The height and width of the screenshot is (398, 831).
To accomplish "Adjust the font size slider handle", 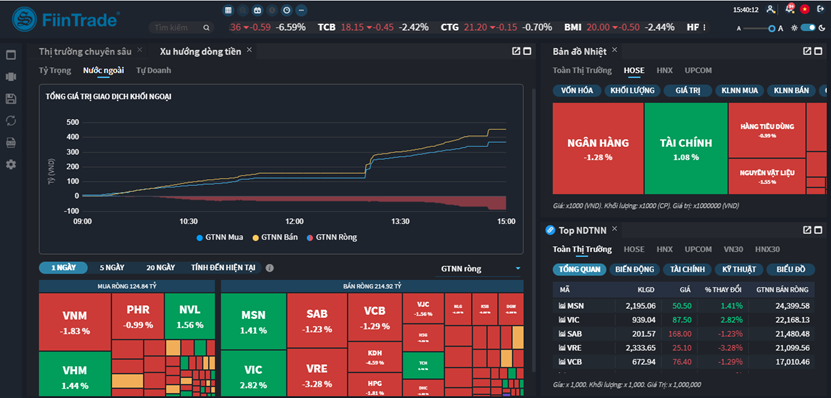I will click(772, 29).
